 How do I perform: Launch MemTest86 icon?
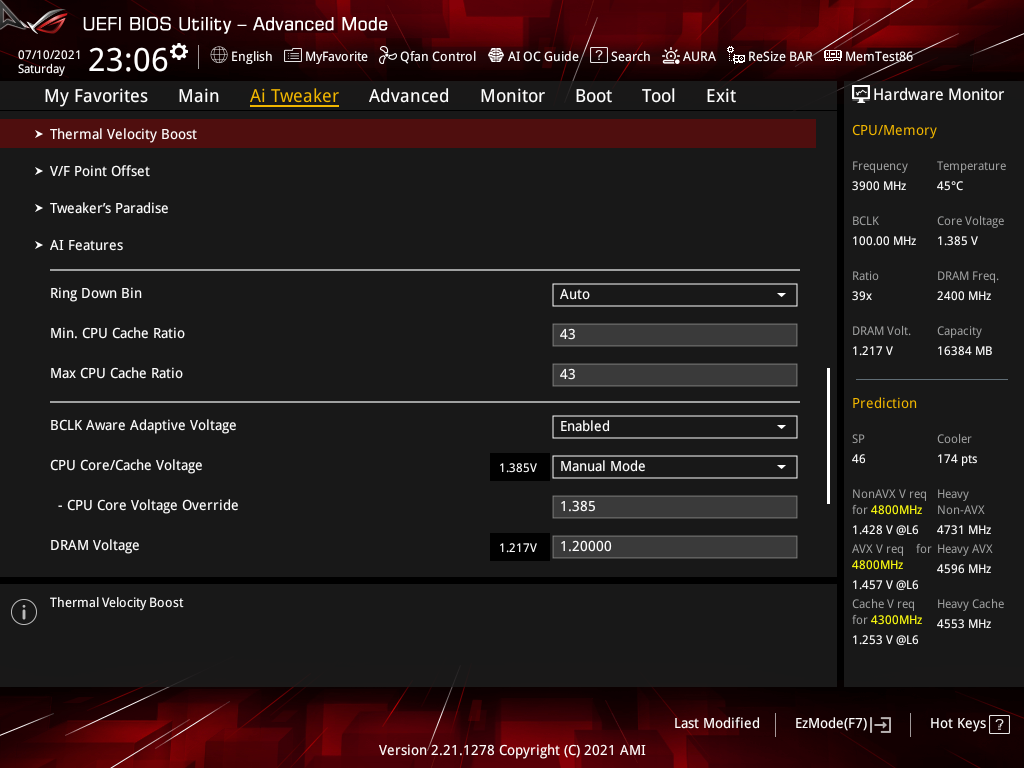(x=833, y=56)
